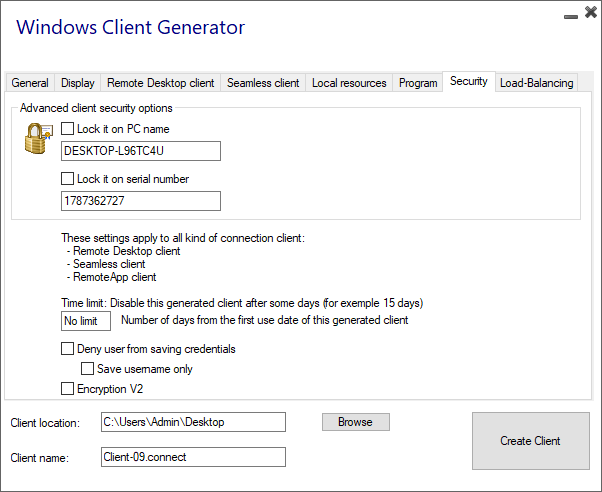The width and height of the screenshot is (602, 492).
Task: Open Local resources tab
Action: pyautogui.click(x=349, y=83)
